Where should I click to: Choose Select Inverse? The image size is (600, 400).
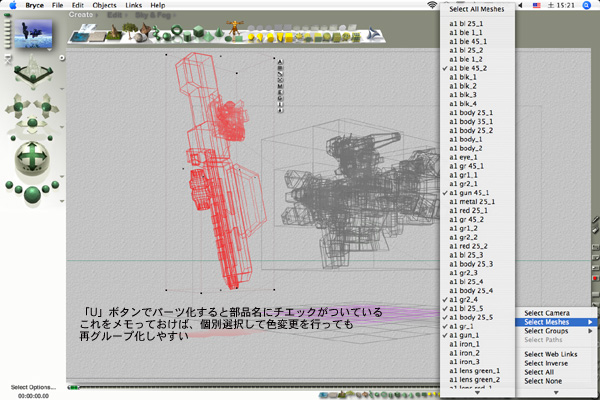pyautogui.click(x=556, y=363)
